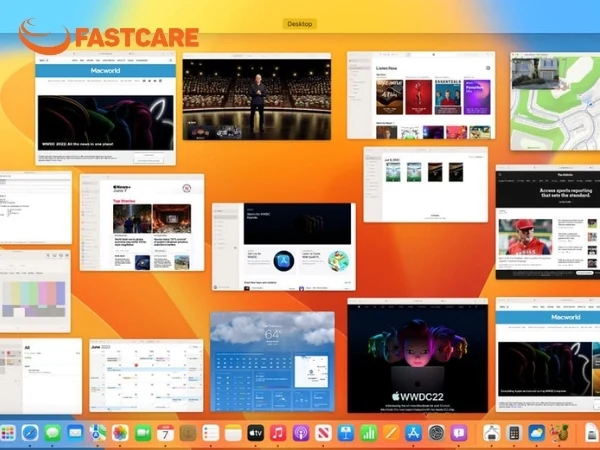The image size is (600, 450).
Task: Open Mail from the Dock
Action: tap(75, 433)
